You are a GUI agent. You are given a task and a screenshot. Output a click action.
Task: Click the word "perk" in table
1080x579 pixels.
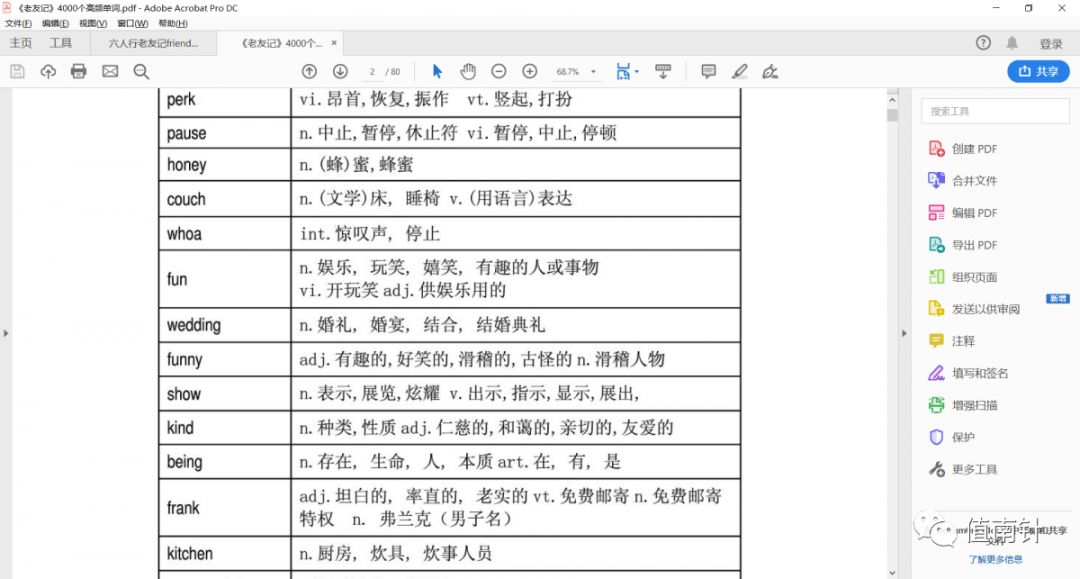click(181, 100)
